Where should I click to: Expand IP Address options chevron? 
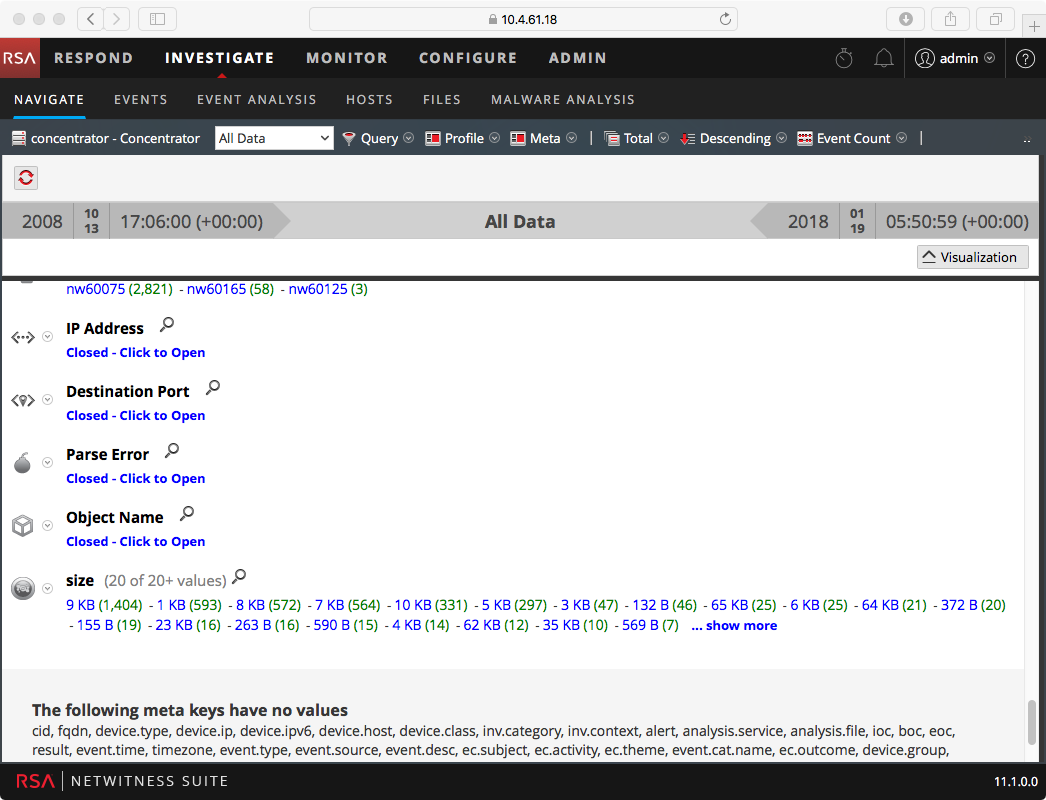click(47, 337)
